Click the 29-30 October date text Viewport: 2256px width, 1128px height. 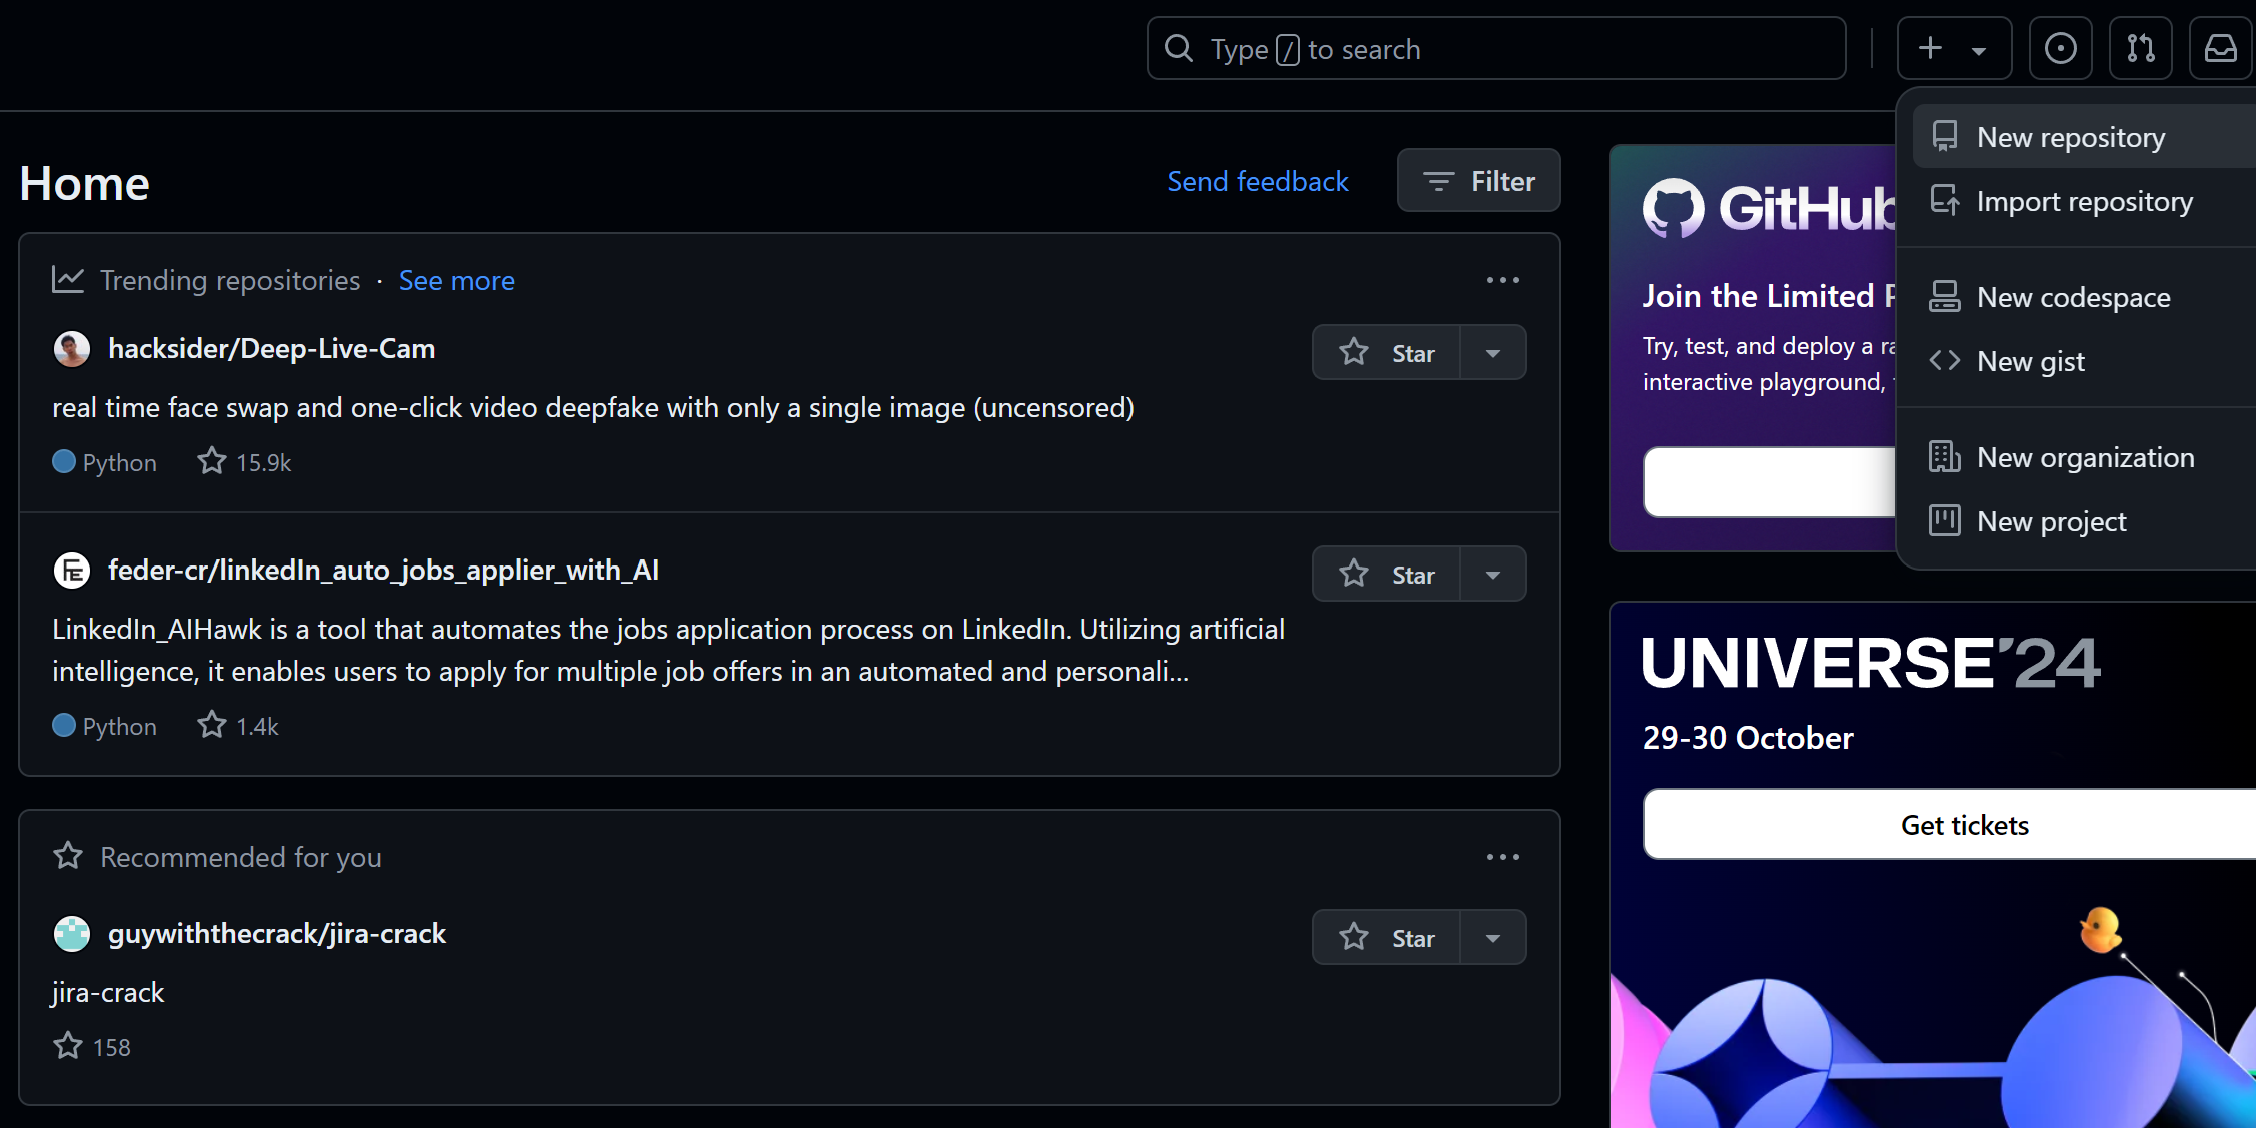pos(1748,738)
